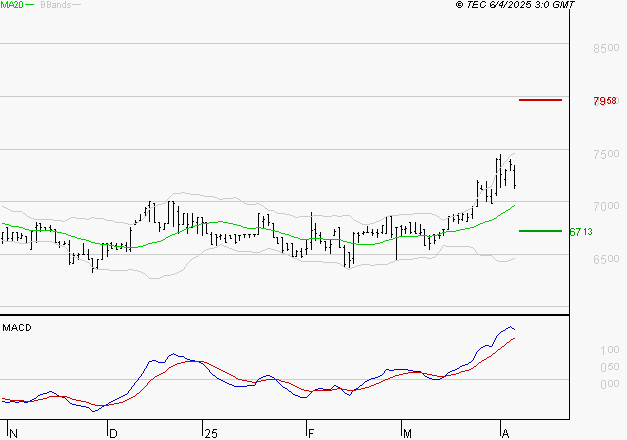Viewport: 627px width, 440px height.
Task: Click the M month marker on the time axis
Action: pos(407,434)
